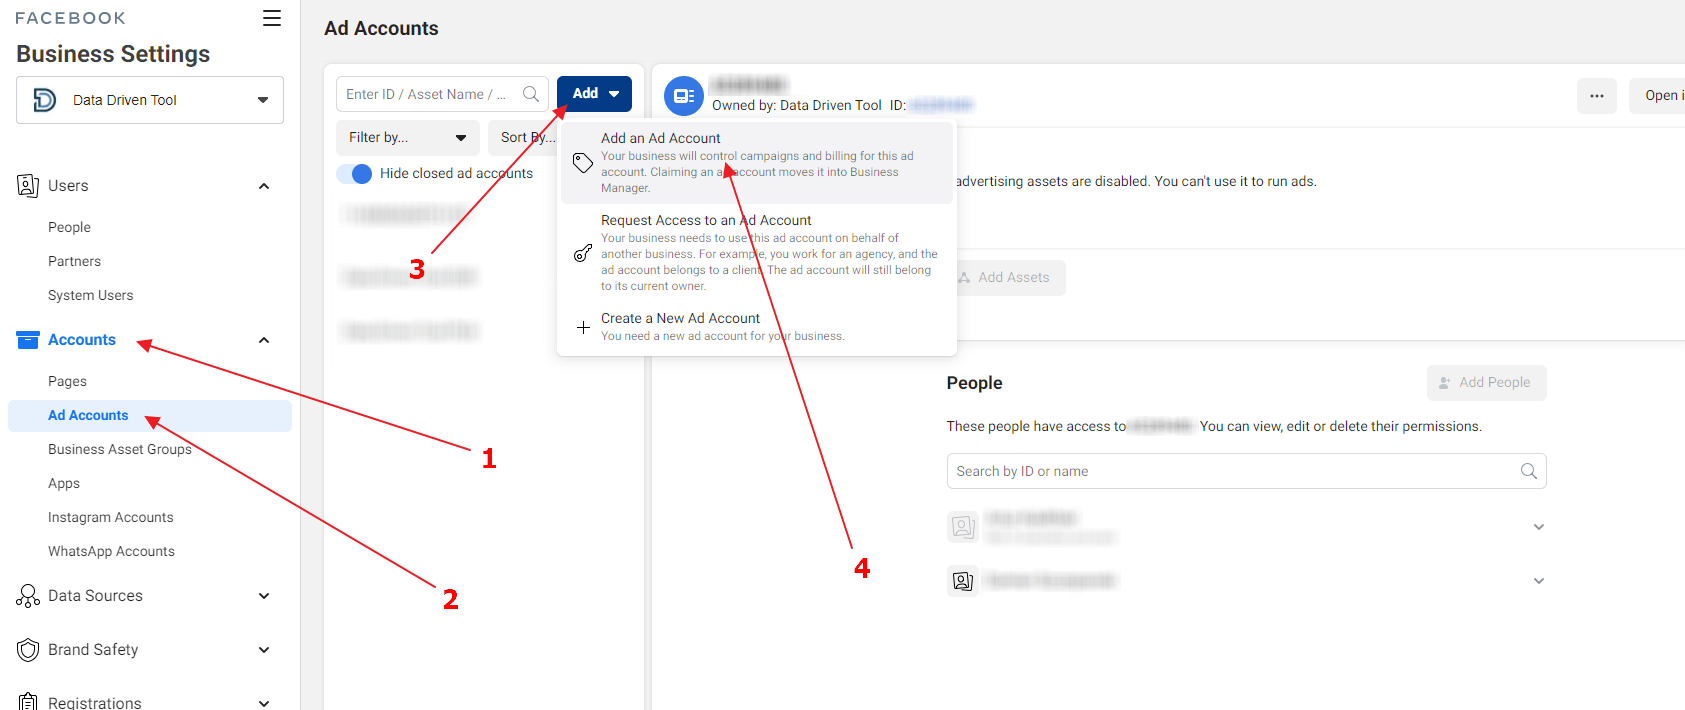1685x710 pixels.
Task: Click the key icon beside Request Access option
Action: (x=583, y=253)
